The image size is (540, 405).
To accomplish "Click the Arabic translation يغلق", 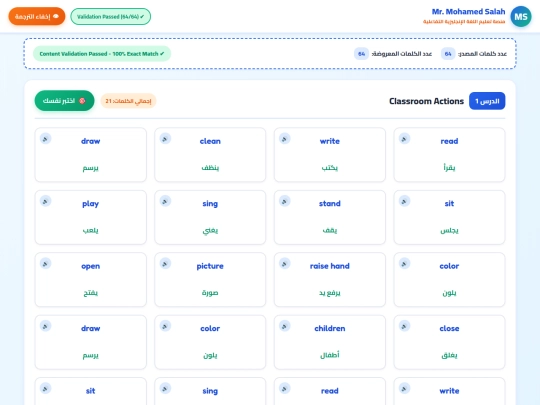I will pos(449,355).
